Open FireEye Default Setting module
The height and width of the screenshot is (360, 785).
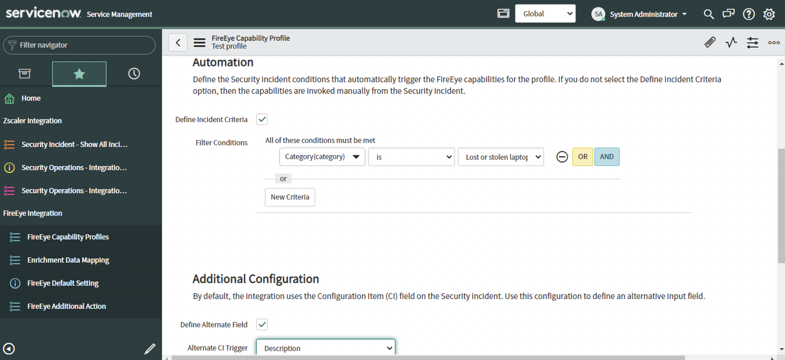pyautogui.click(x=63, y=283)
